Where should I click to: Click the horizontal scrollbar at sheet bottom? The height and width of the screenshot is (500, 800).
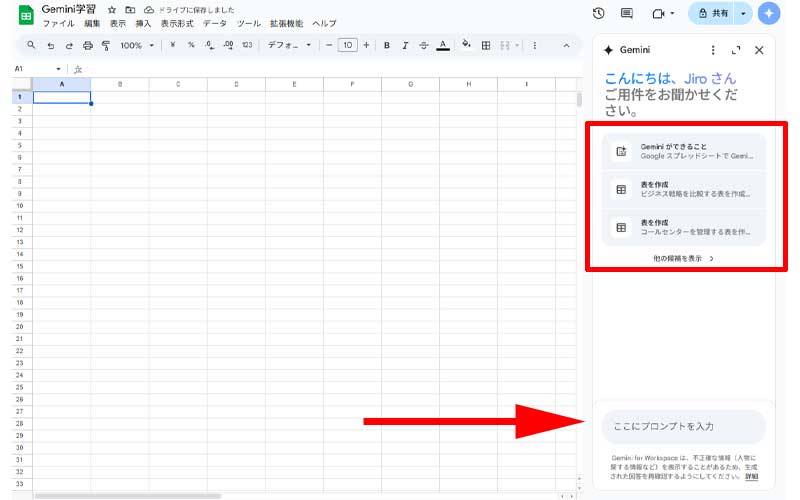[128, 496]
